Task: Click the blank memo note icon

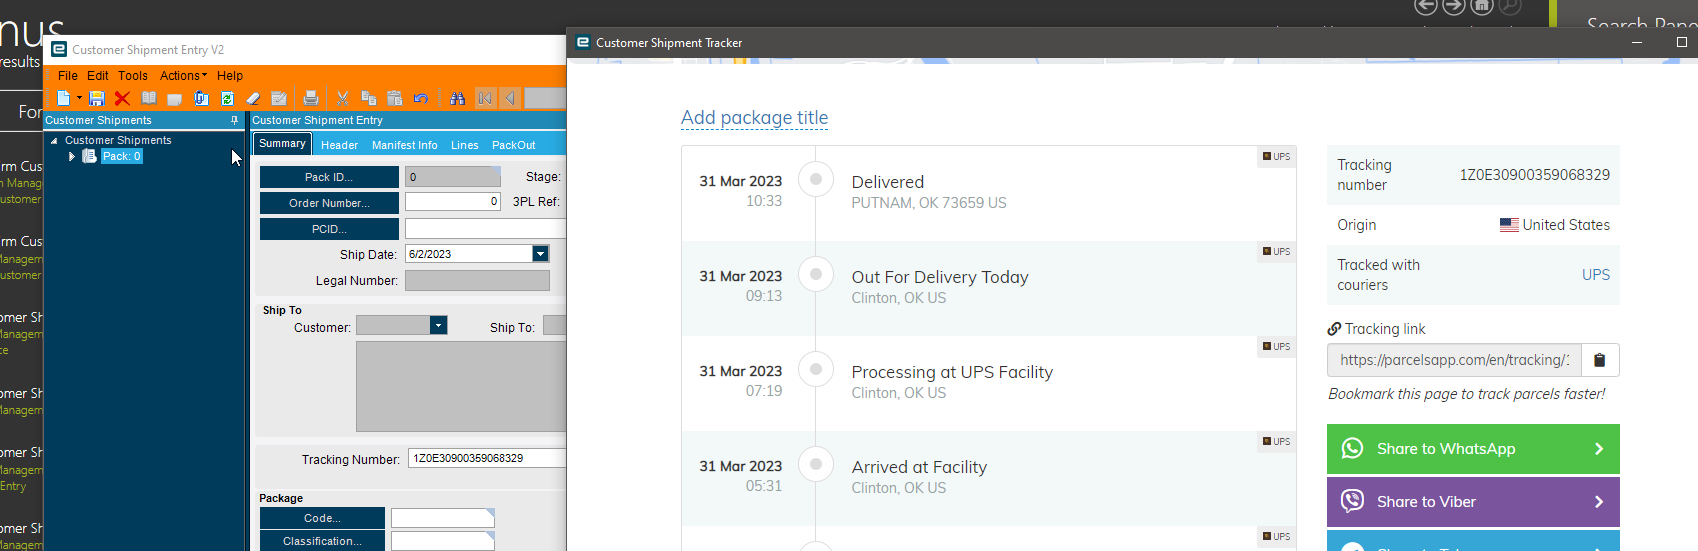Action: point(175,98)
